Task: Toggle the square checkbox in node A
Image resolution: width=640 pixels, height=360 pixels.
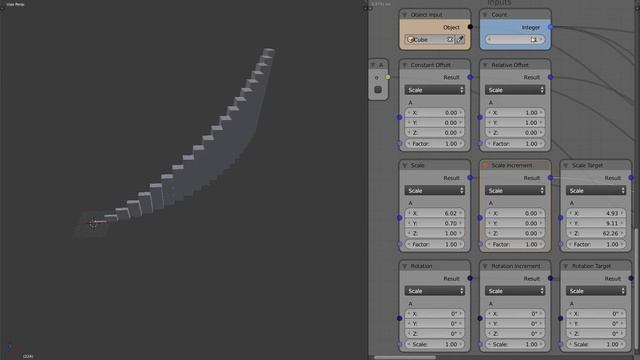Action: click(x=378, y=89)
